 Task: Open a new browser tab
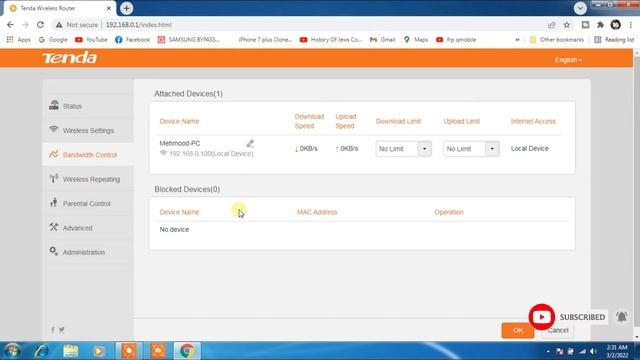click(127, 8)
